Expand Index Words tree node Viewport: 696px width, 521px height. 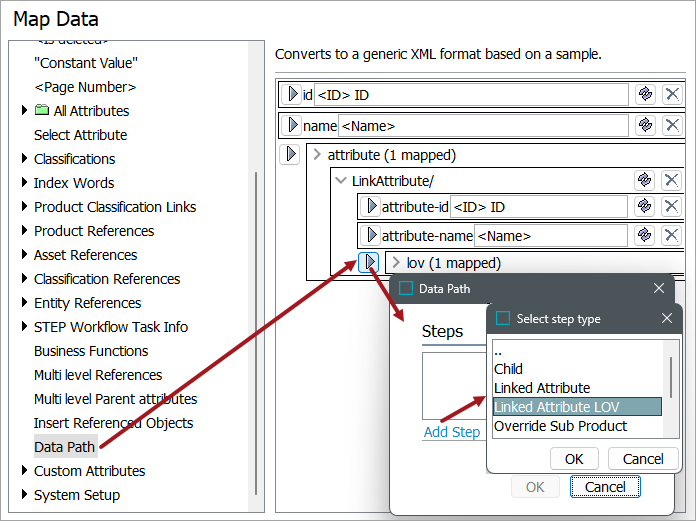click(24, 182)
